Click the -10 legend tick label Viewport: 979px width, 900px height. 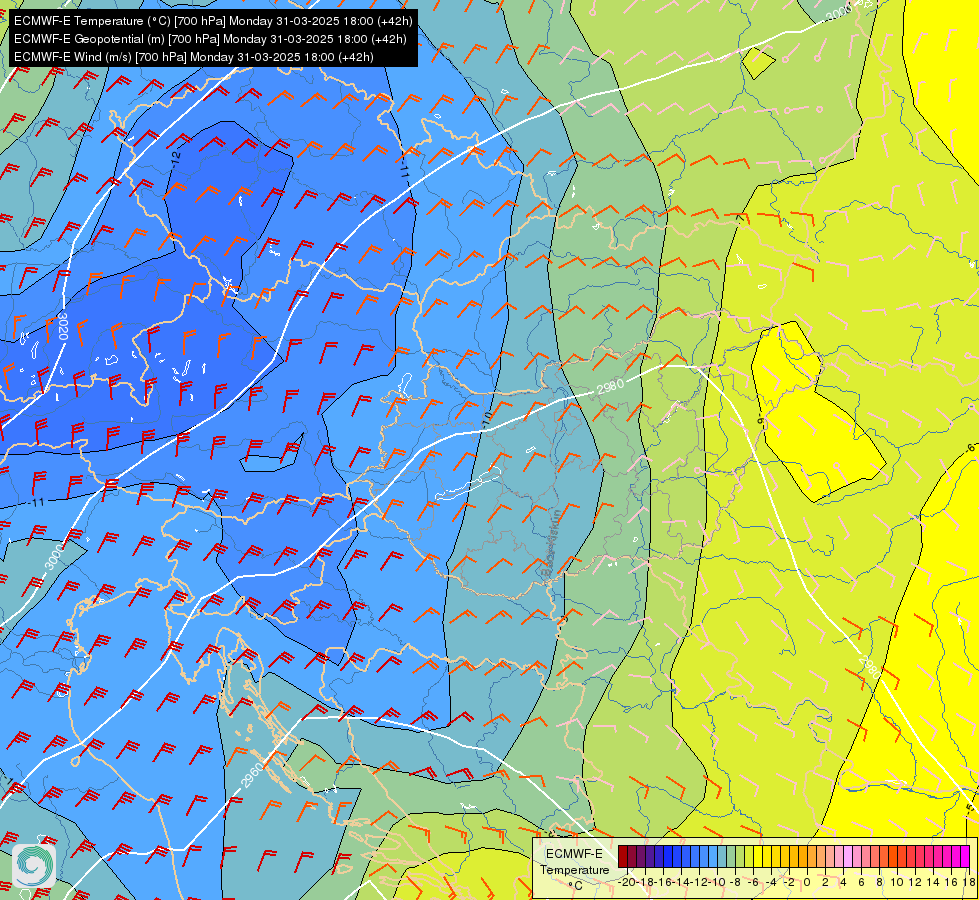coord(715,882)
